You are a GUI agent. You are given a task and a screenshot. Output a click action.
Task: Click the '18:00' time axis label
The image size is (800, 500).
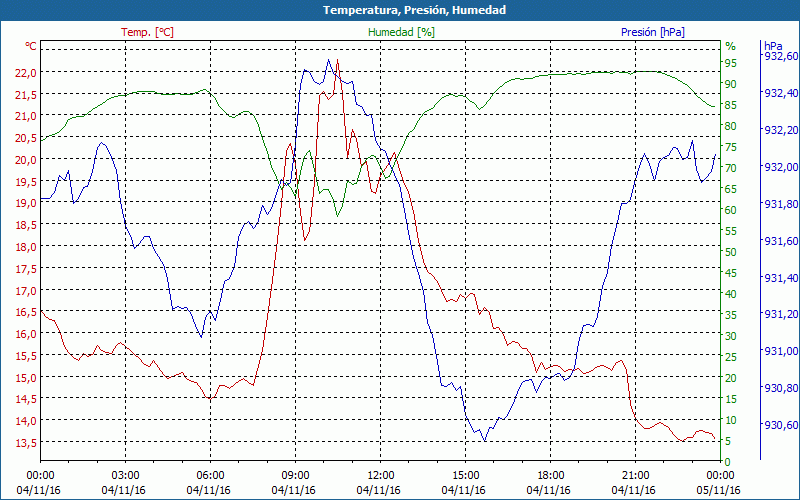pos(551,476)
